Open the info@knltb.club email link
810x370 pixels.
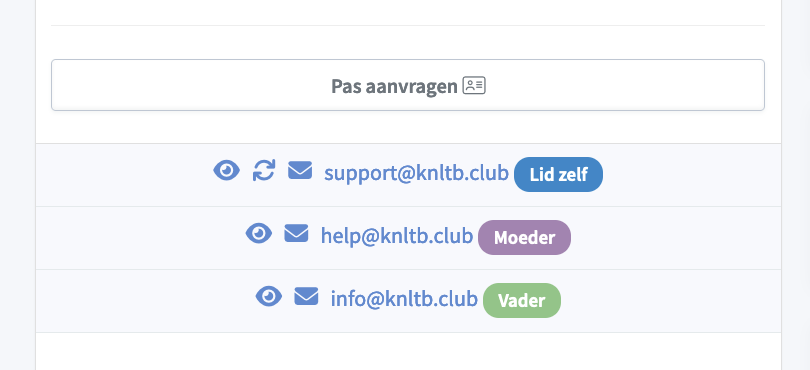(x=404, y=299)
